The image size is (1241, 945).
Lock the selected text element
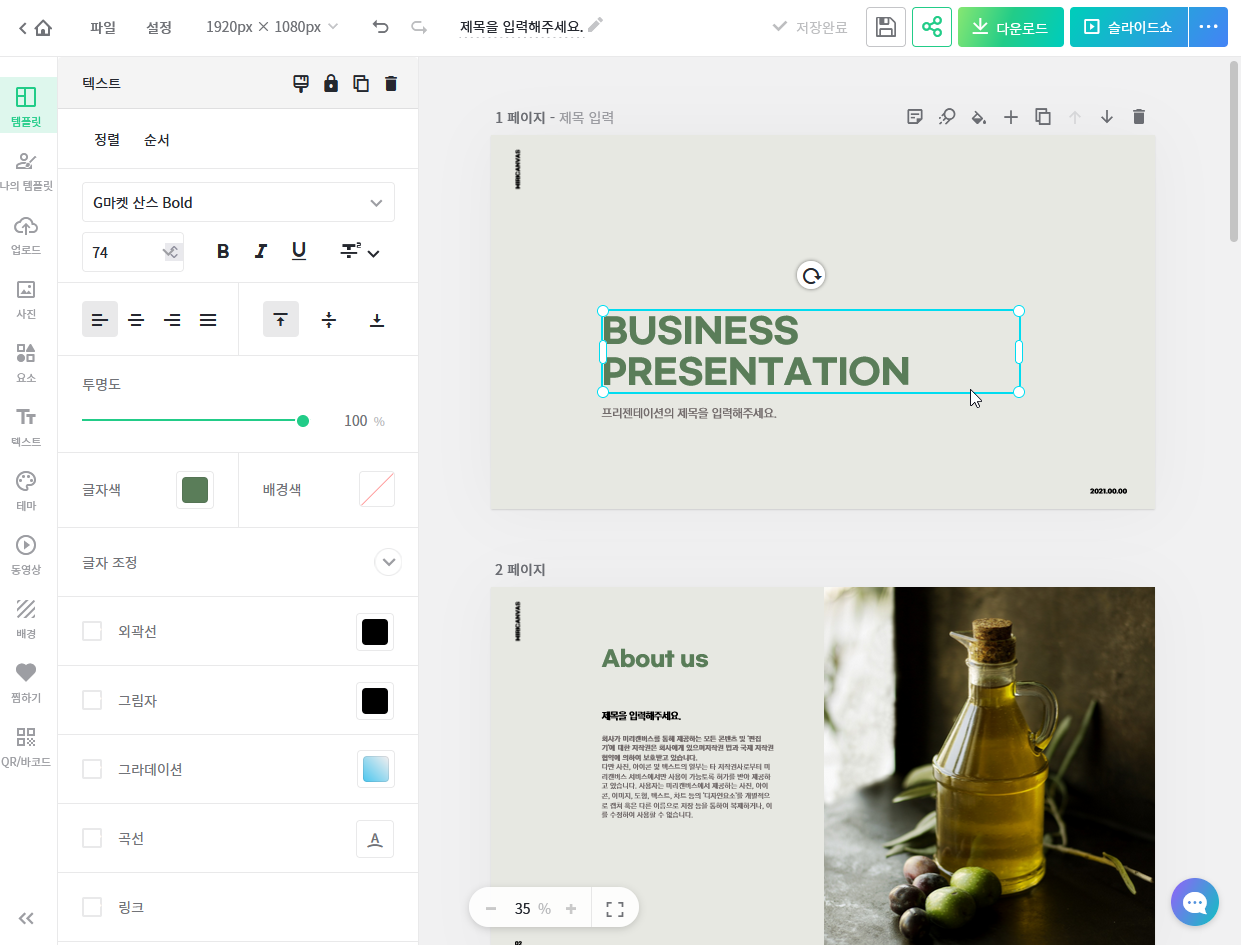331,84
